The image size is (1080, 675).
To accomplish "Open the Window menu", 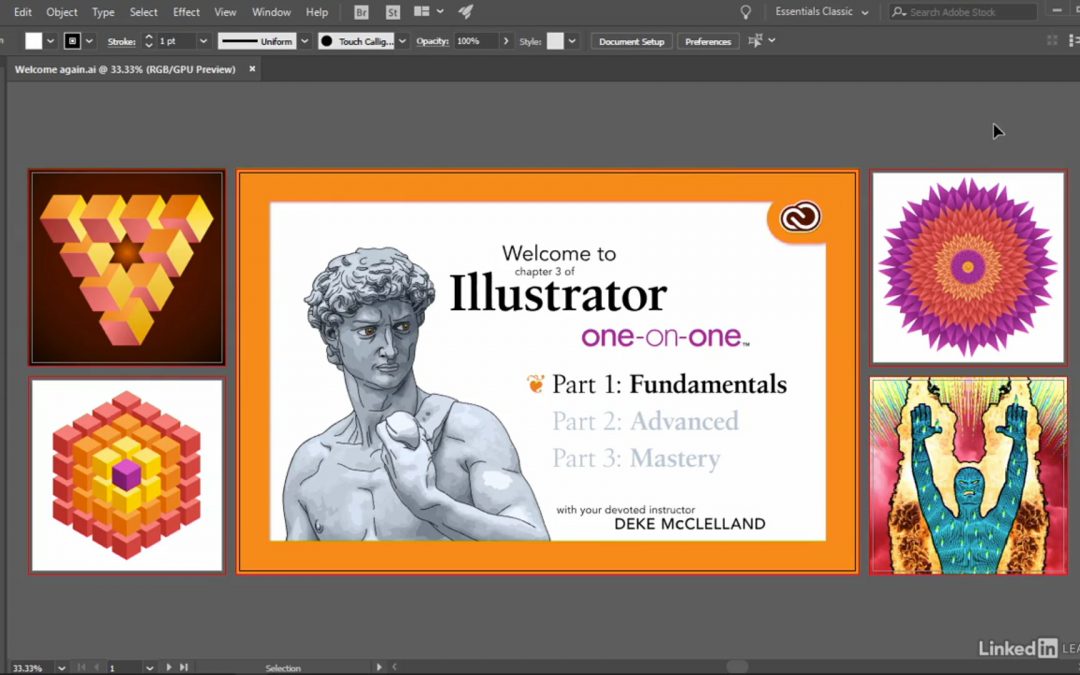I will [271, 12].
